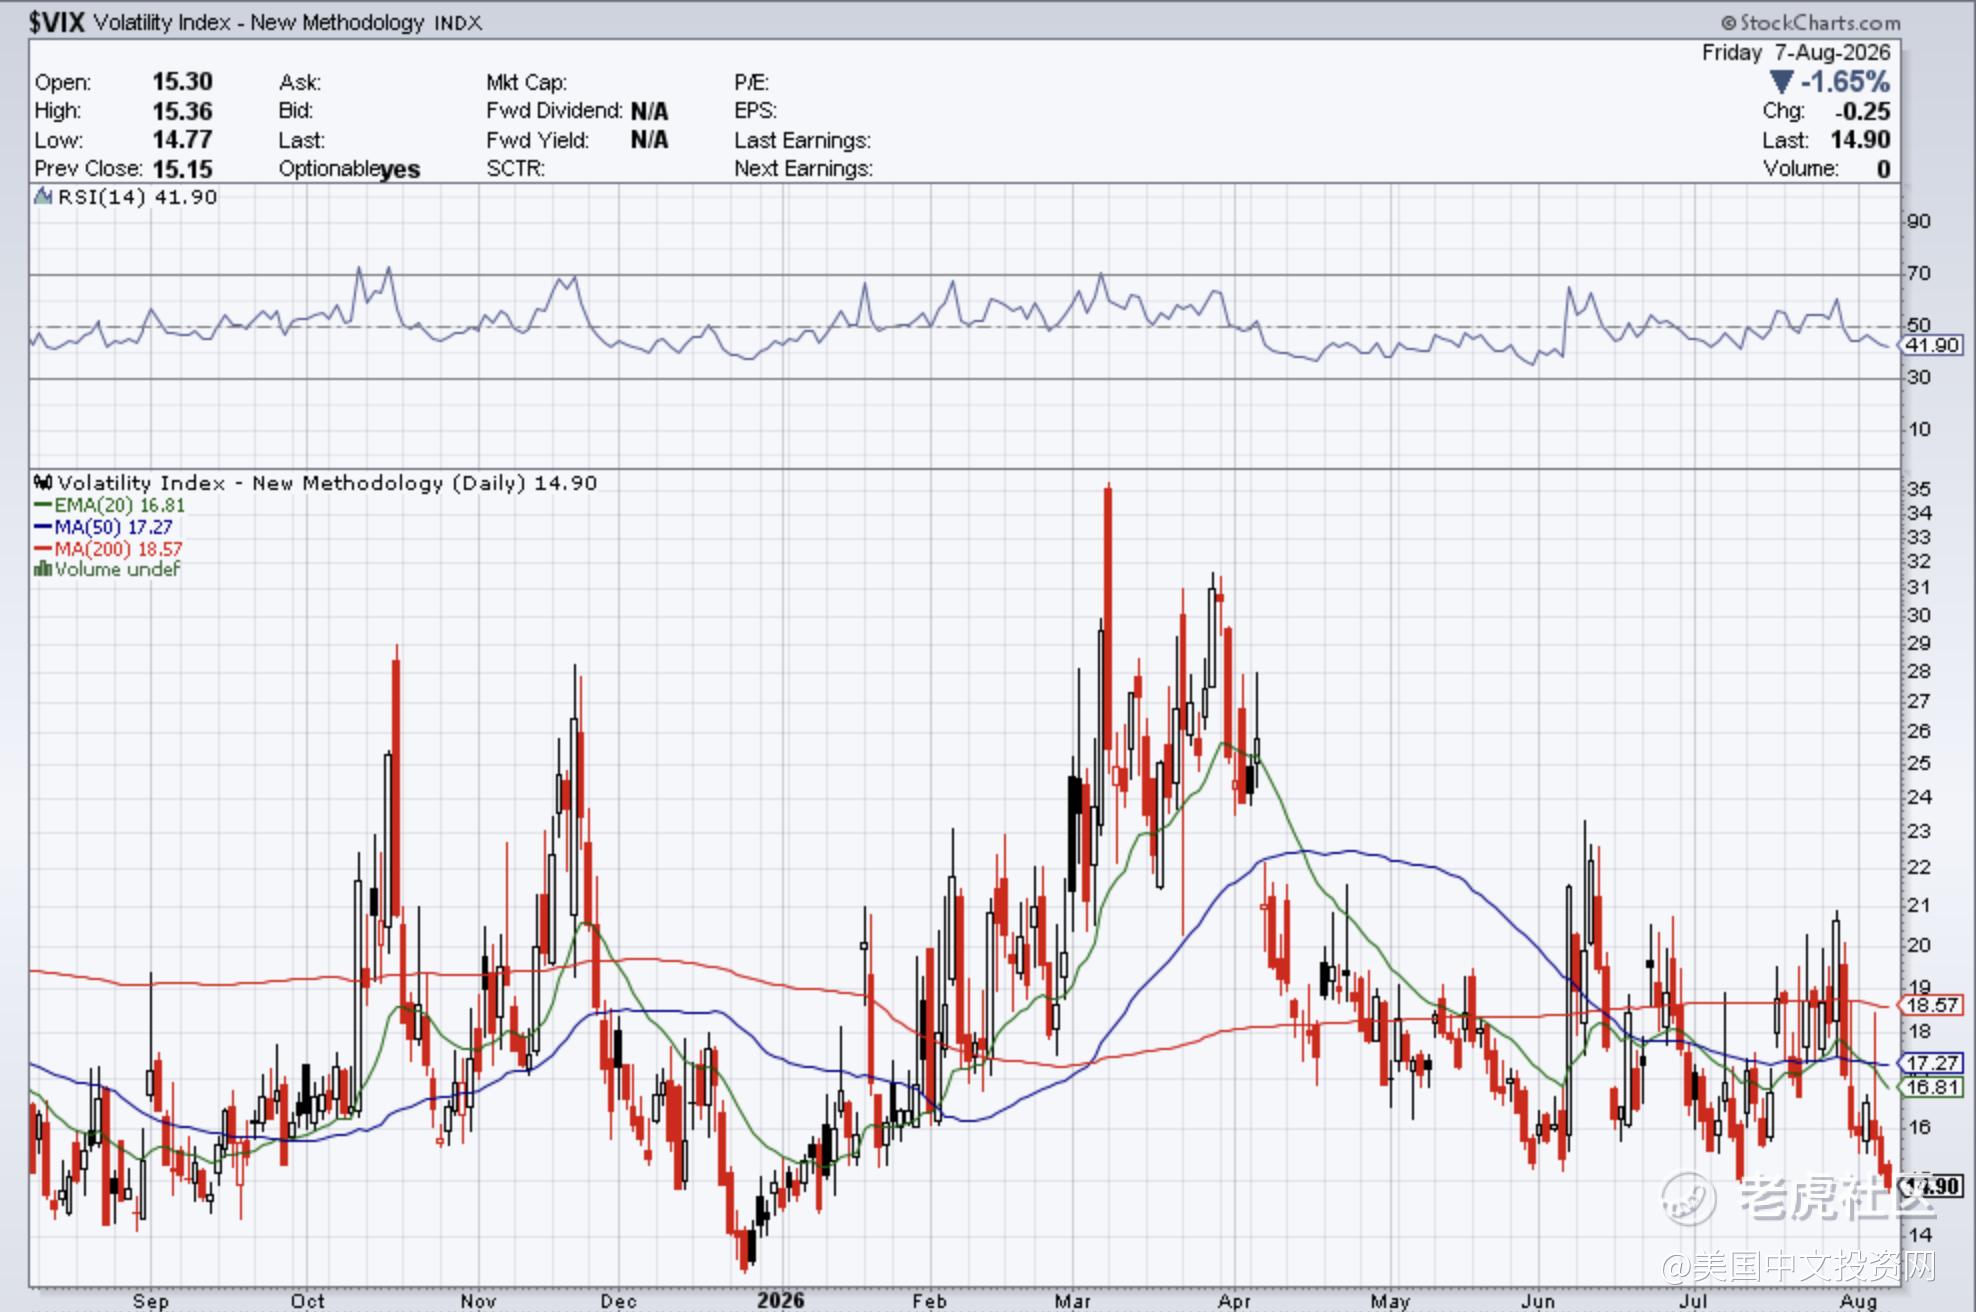Screen dimensions: 1976x1312
Task: Click the 90 level on RSI axis
Action: 1919,221
